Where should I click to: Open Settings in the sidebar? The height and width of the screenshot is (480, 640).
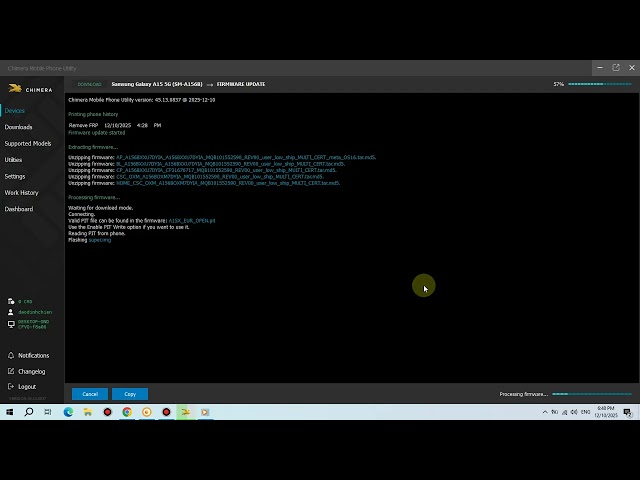tap(15, 176)
